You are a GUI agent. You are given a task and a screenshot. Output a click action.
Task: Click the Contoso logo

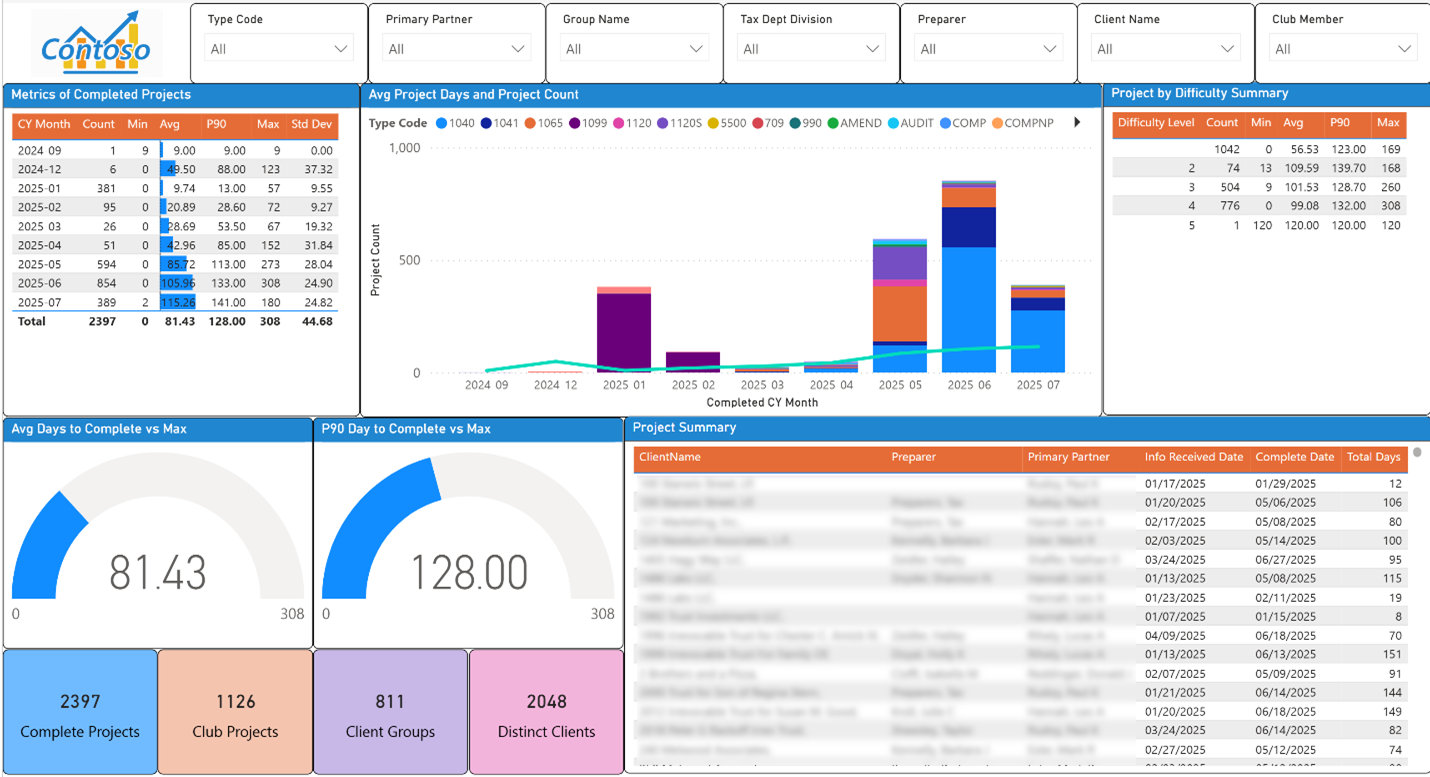(95, 42)
